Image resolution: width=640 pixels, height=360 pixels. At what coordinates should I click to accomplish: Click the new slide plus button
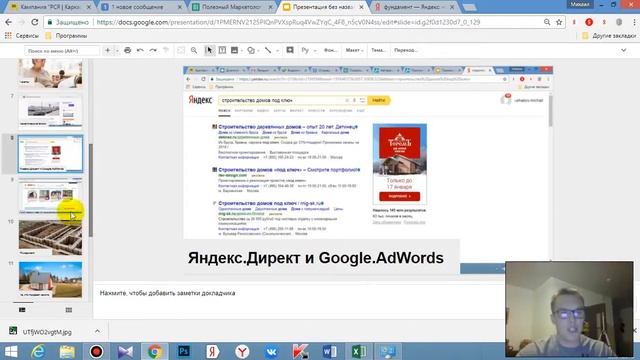108,50
